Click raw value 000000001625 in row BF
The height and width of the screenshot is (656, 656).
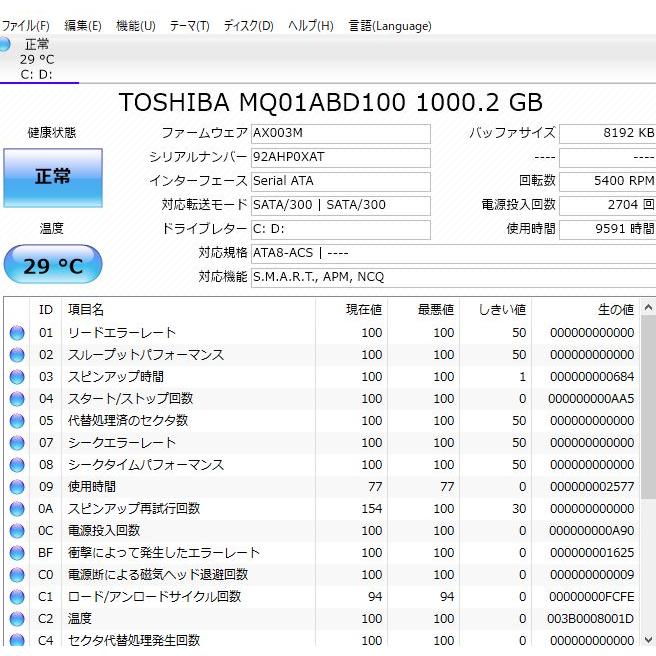(592, 553)
